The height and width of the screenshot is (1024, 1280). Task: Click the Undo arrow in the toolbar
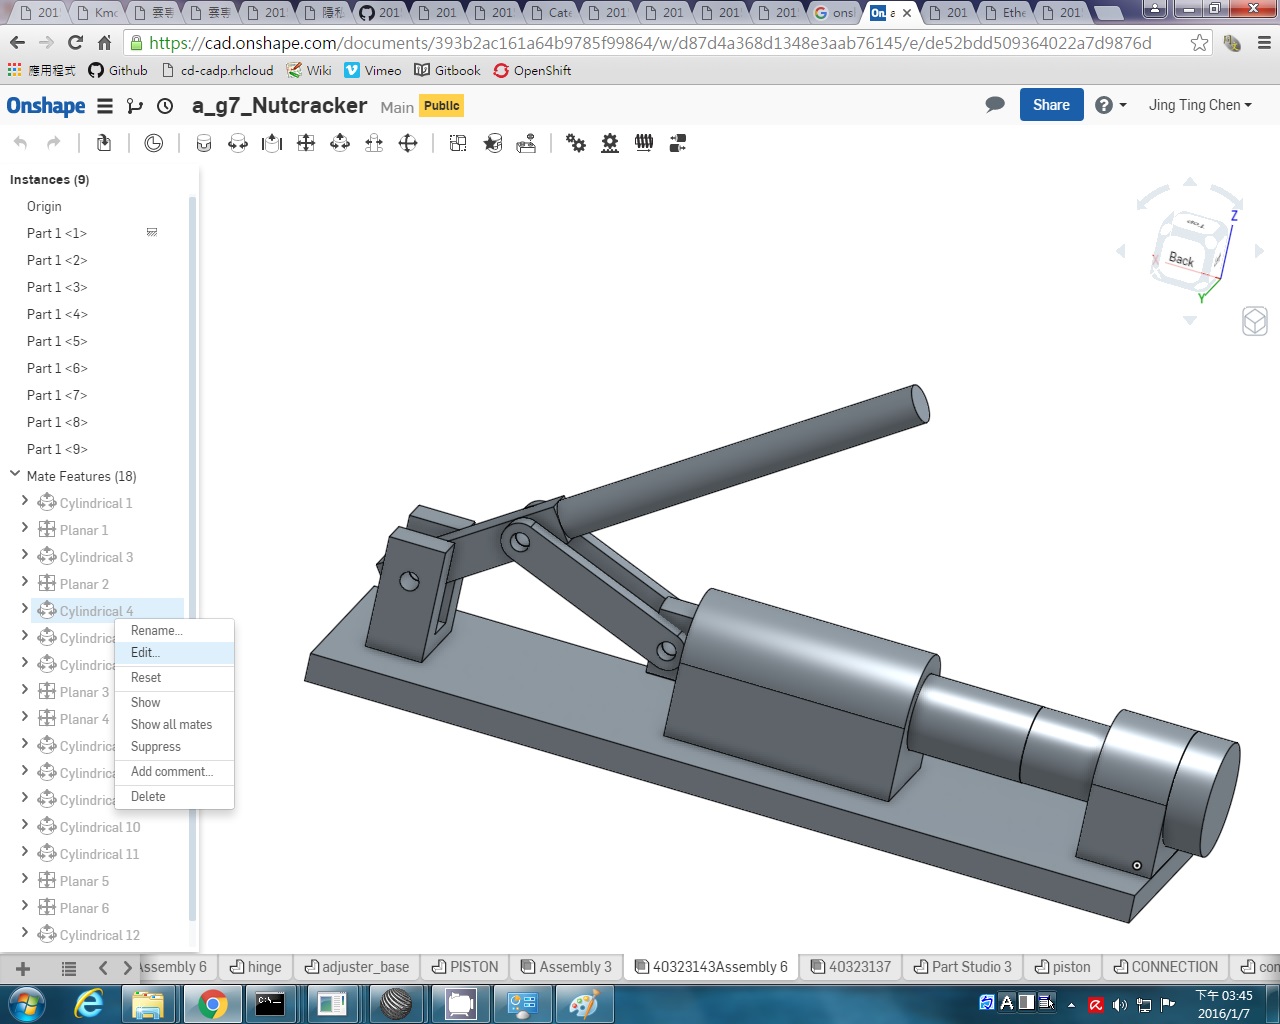21,143
